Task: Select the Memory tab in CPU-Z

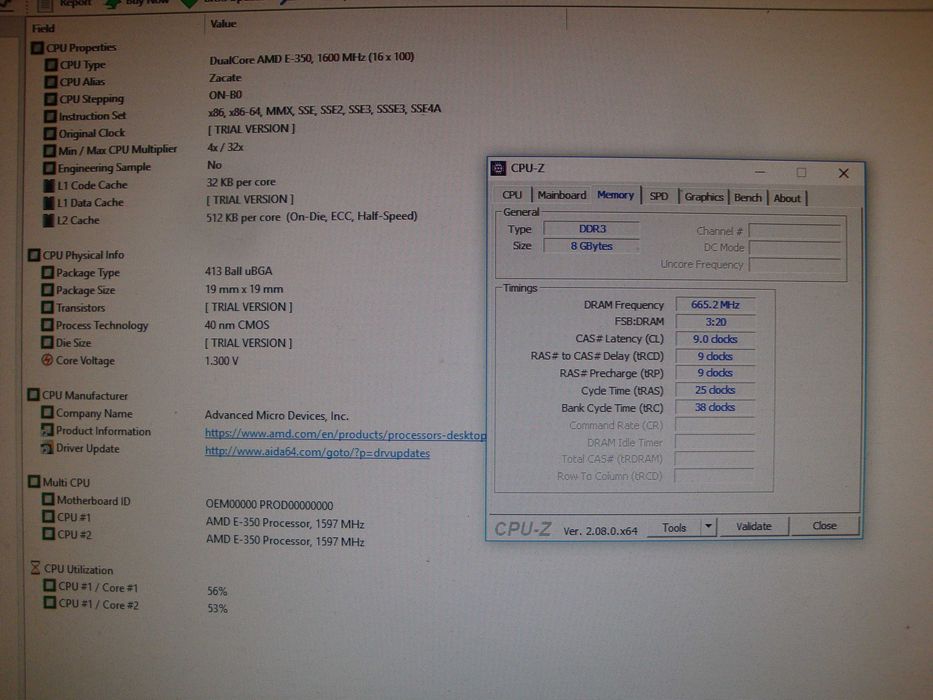Action: 615,195
